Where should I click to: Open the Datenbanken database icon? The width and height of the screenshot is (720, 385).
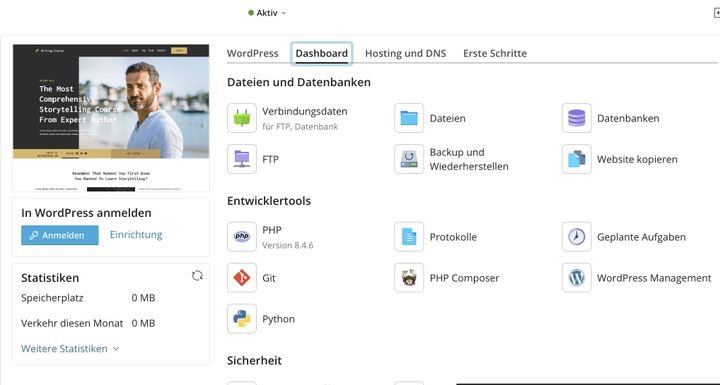[576, 118]
